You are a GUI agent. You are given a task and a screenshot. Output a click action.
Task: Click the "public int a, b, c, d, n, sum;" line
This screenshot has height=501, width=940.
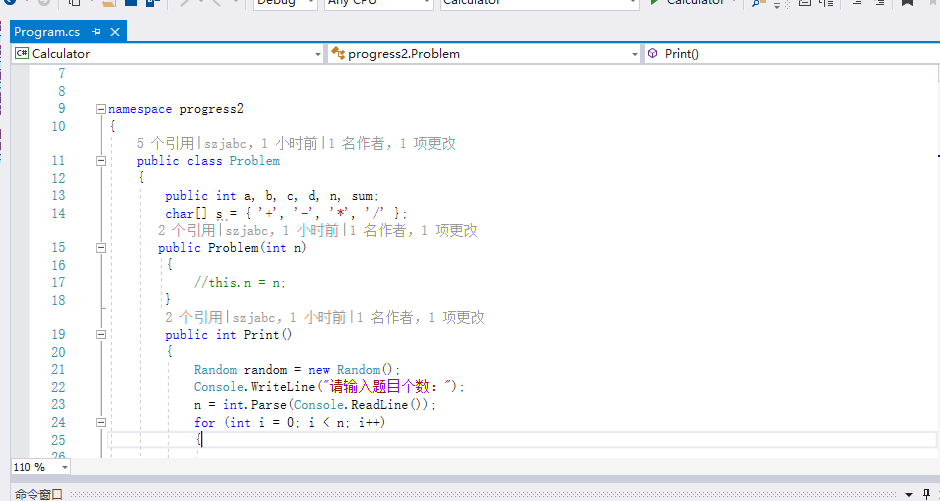(x=272, y=196)
